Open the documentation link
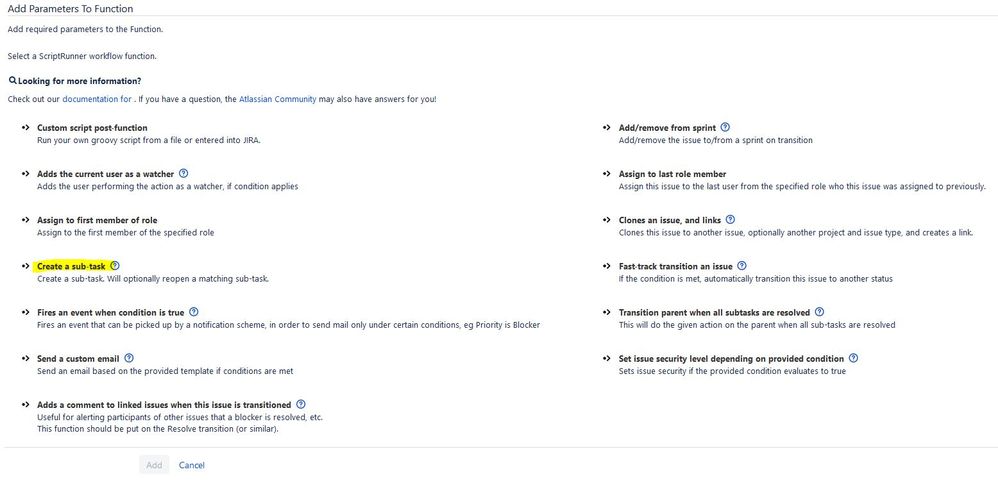Image resolution: width=998 pixels, height=483 pixels. click(96, 99)
